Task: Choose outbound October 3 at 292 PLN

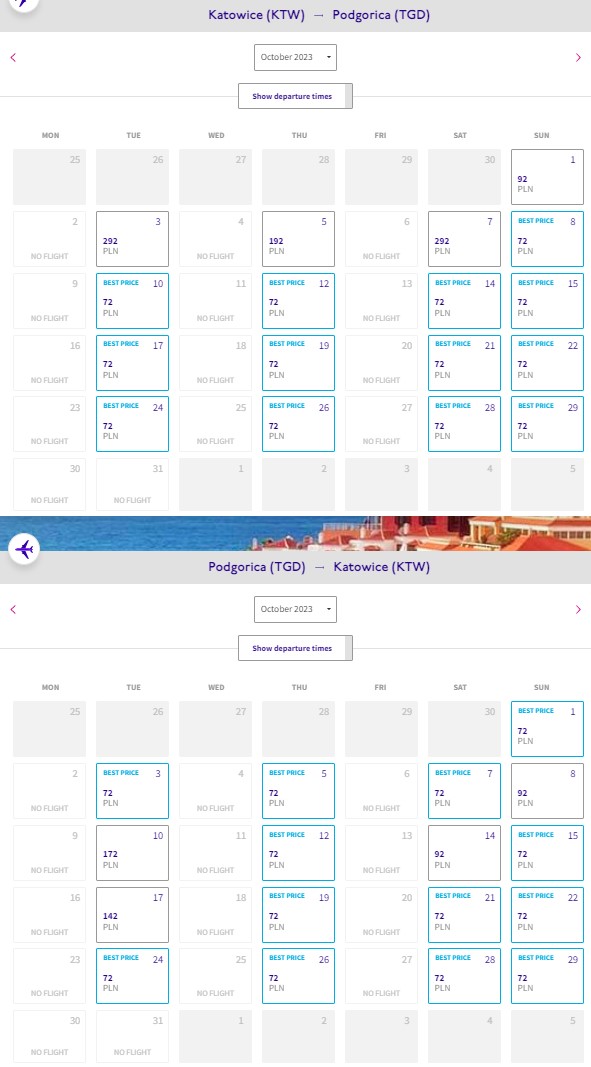Action: pos(132,239)
